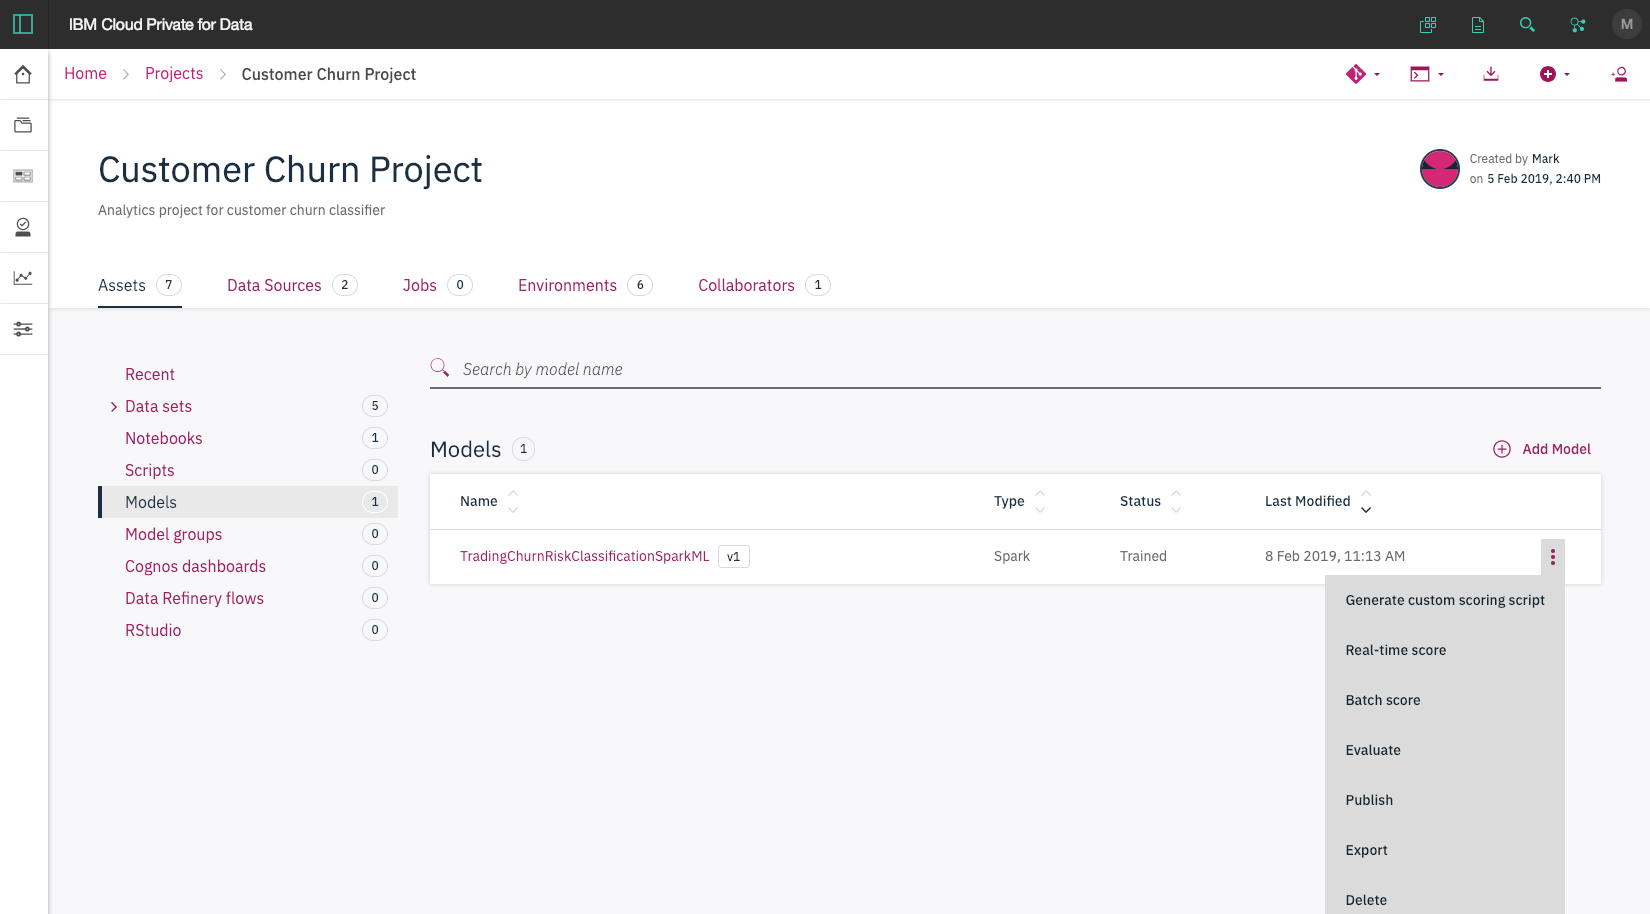Open the projects folder sidebar icon
Viewport: 1650px width, 914px height.
pos(23,125)
